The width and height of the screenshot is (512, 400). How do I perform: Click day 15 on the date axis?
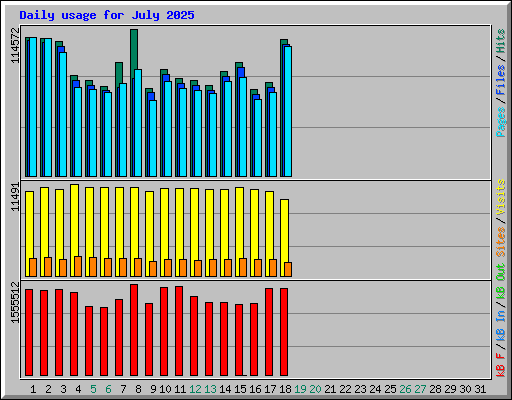click(x=240, y=389)
